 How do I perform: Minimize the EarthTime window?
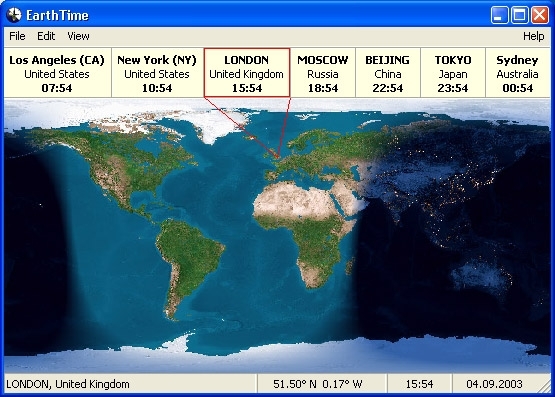(x=499, y=15)
